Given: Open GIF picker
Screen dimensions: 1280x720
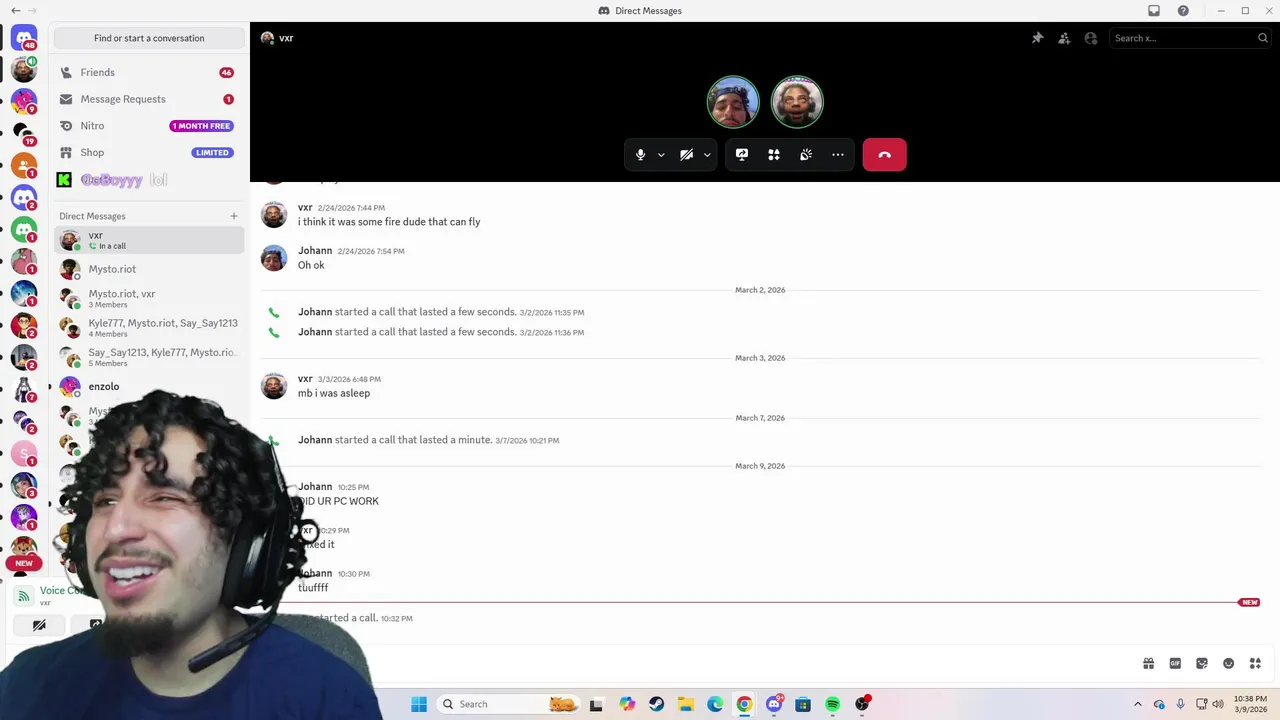Looking at the screenshot, I should pyautogui.click(x=1175, y=663).
